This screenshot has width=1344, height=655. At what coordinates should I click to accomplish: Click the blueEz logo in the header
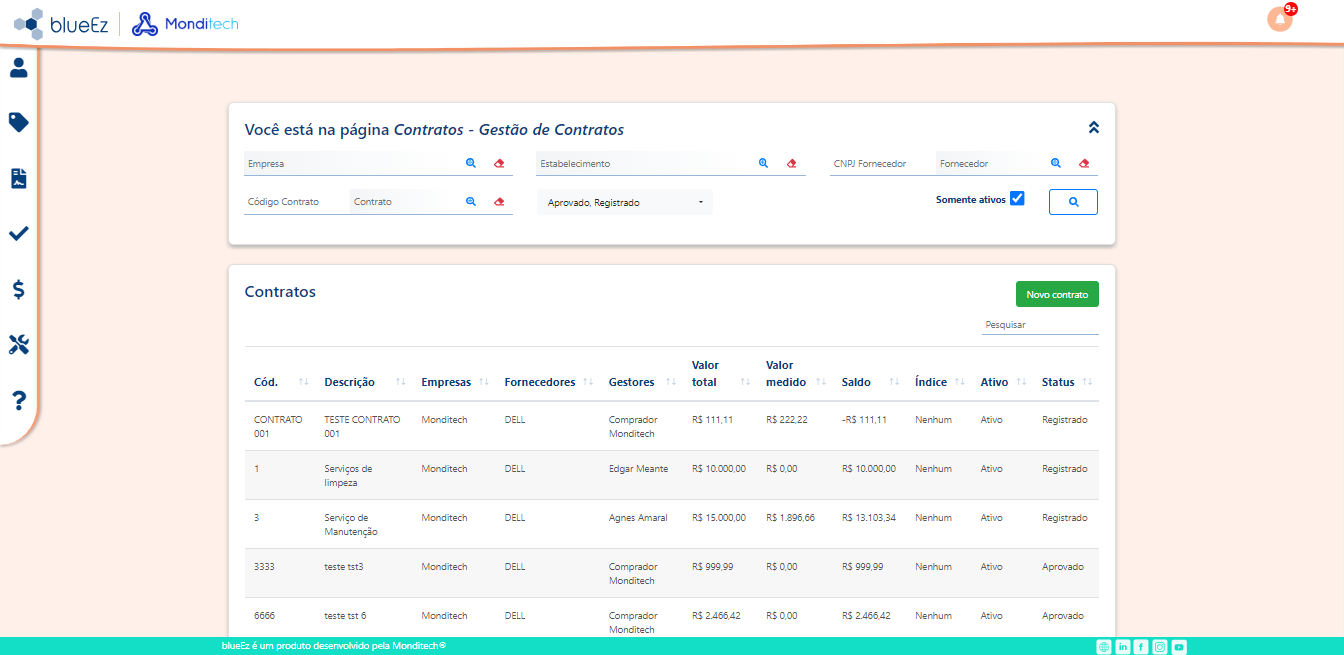[x=61, y=23]
